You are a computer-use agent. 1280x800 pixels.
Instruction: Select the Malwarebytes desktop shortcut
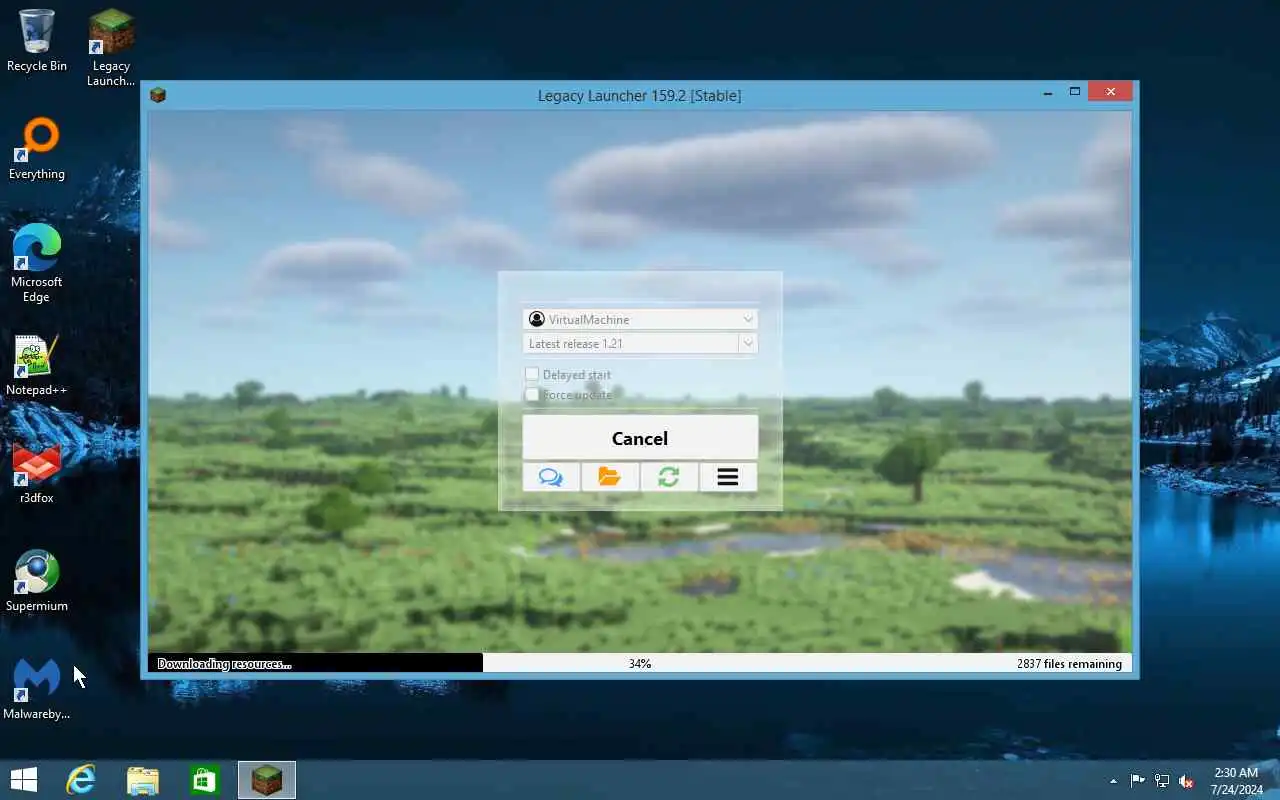coord(37,689)
